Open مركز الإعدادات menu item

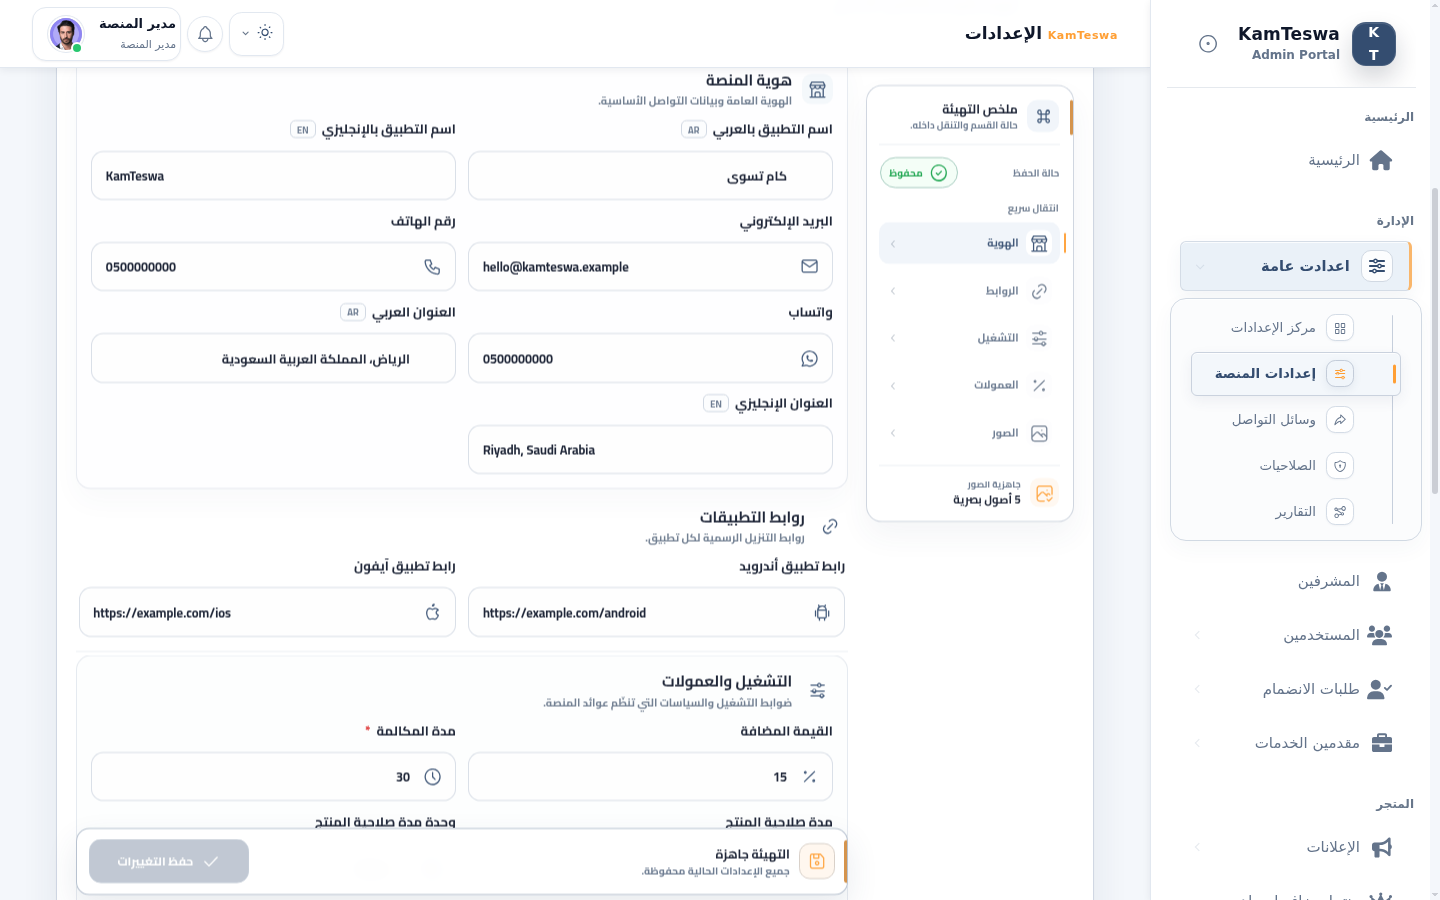(1291, 327)
